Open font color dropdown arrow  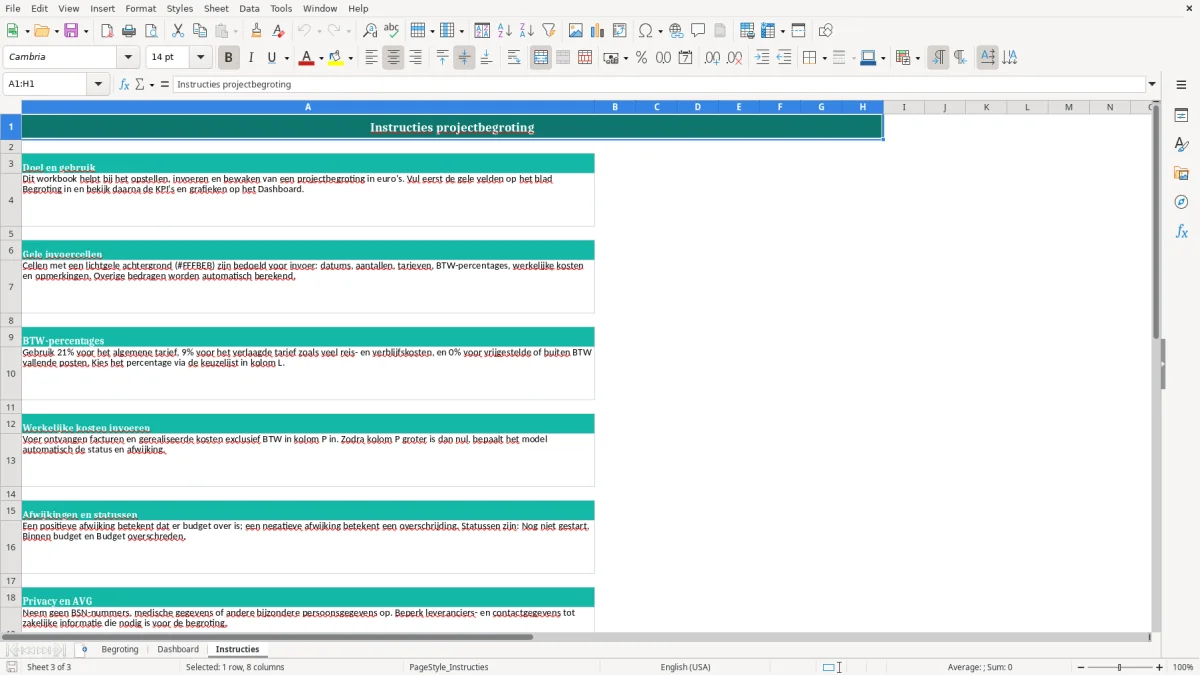pyautogui.click(x=320, y=58)
